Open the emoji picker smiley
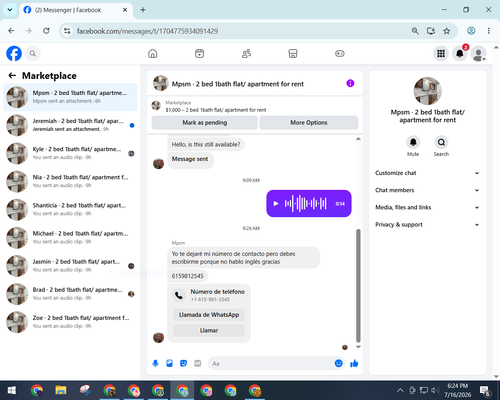This screenshot has width=500, height=400. click(338, 363)
